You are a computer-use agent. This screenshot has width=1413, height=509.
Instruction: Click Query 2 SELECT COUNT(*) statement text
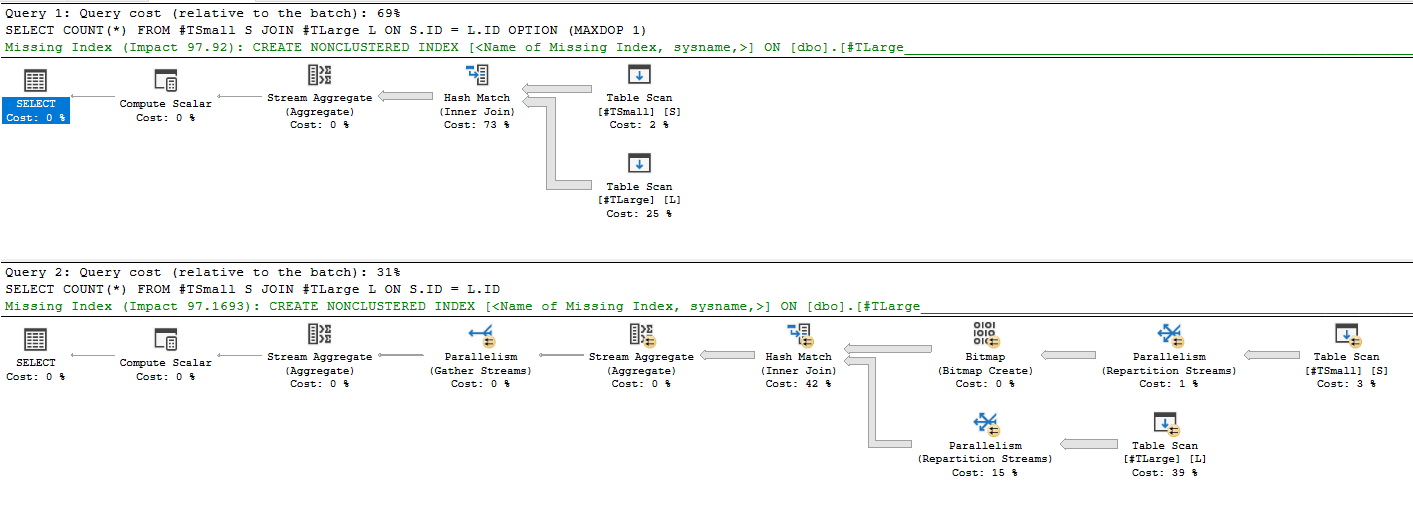click(x=252, y=289)
